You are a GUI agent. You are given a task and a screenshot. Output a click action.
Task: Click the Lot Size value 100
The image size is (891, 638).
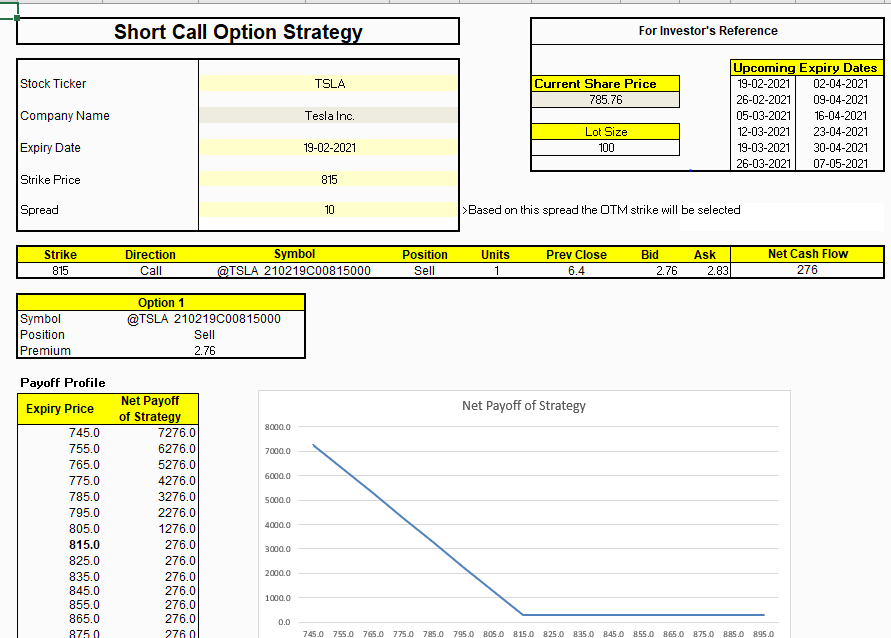(x=606, y=148)
